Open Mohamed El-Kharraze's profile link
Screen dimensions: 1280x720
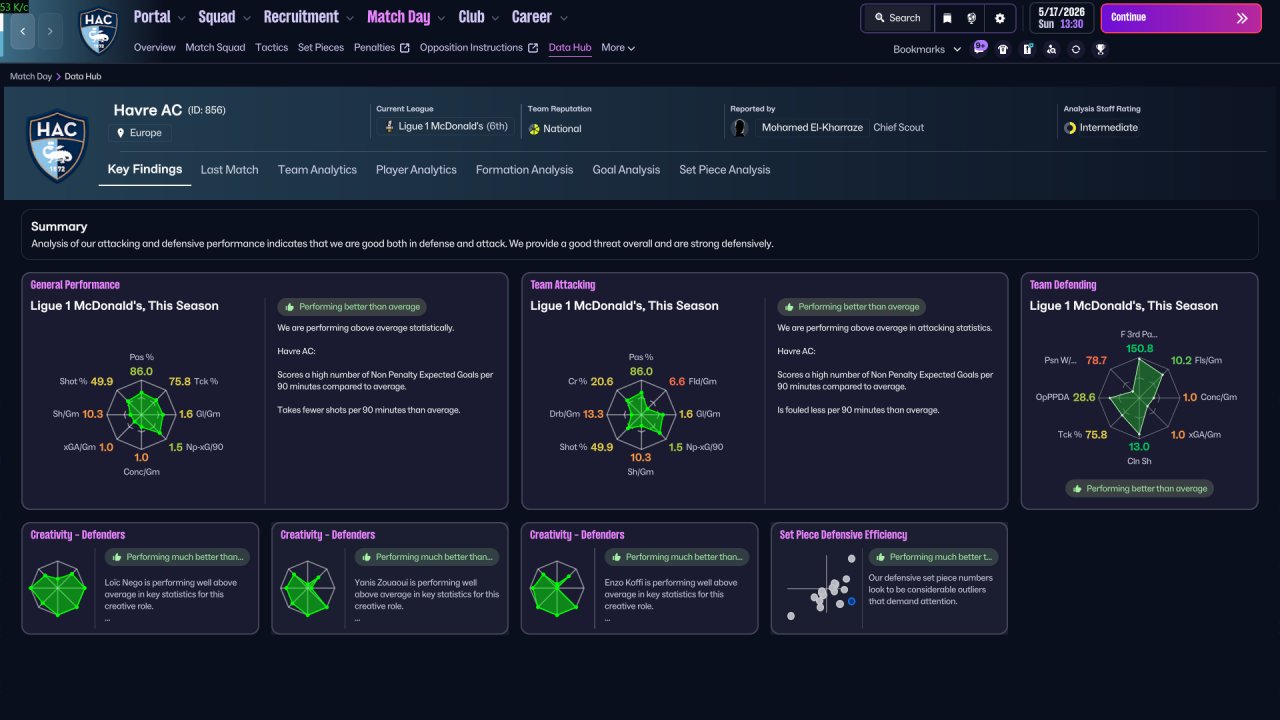812,128
